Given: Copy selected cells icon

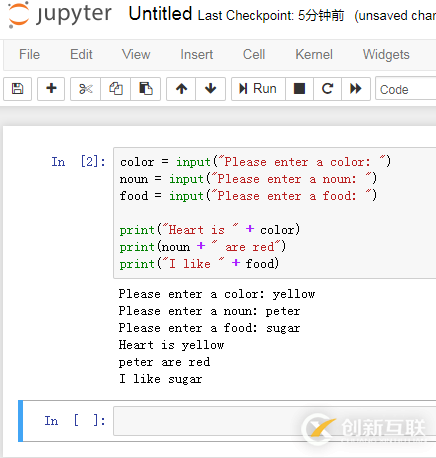Looking at the screenshot, I should coord(116,89).
